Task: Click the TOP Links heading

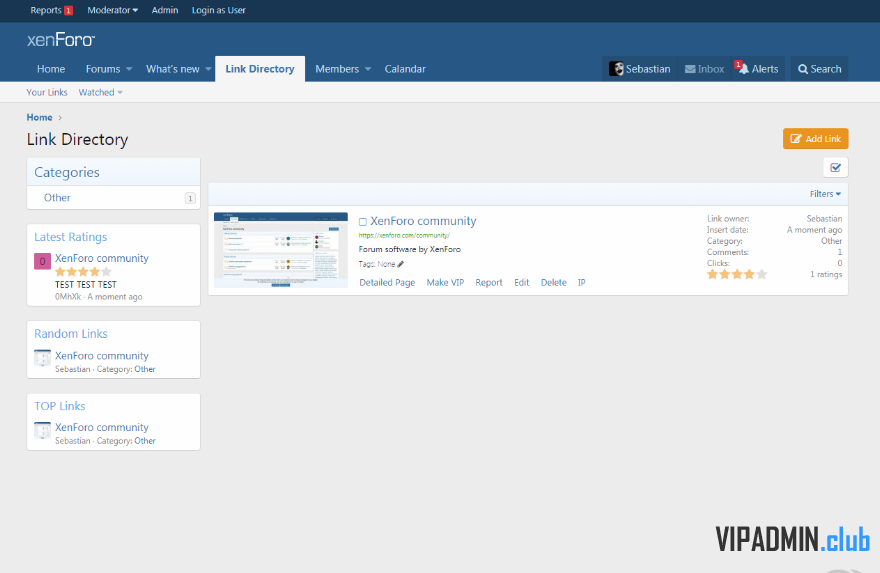Action: [59, 406]
